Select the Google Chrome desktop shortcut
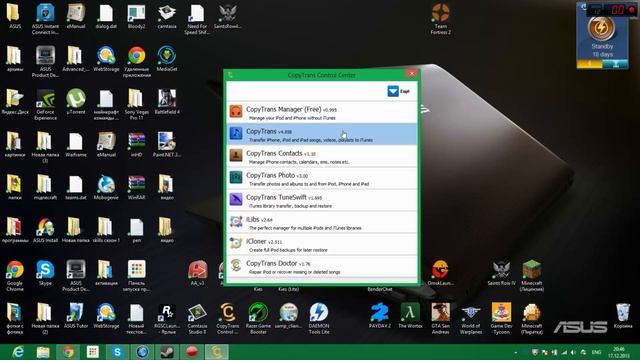This screenshot has width=640, height=360. (x=15, y=276)
